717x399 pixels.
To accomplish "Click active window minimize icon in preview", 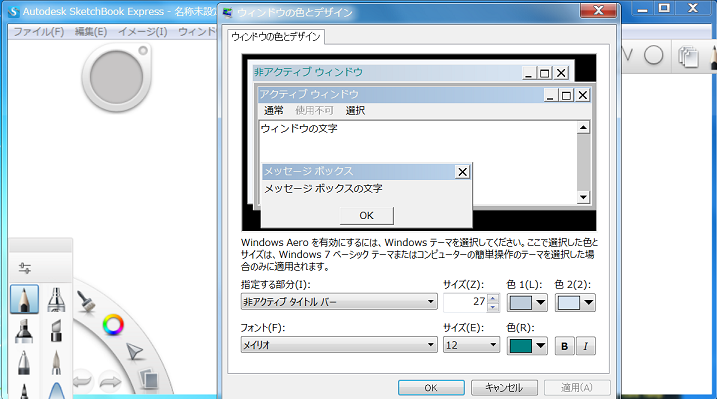I will pyautogui.click(x=551, y=95).
